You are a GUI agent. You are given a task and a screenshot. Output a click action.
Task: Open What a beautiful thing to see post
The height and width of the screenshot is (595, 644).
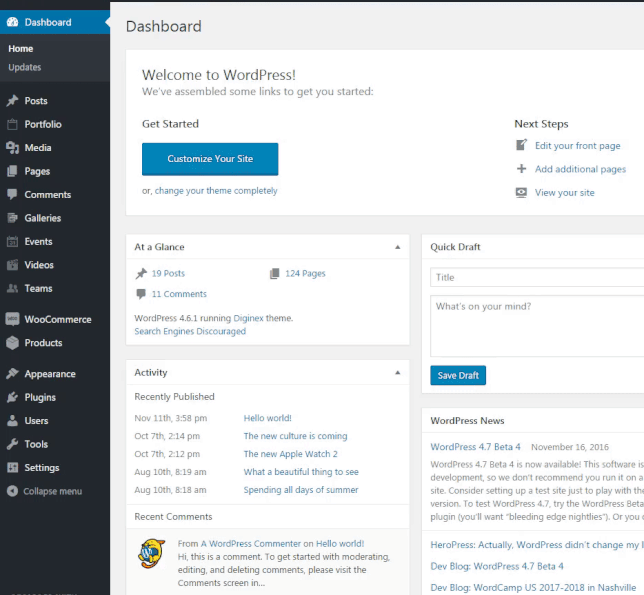(301, 472)
